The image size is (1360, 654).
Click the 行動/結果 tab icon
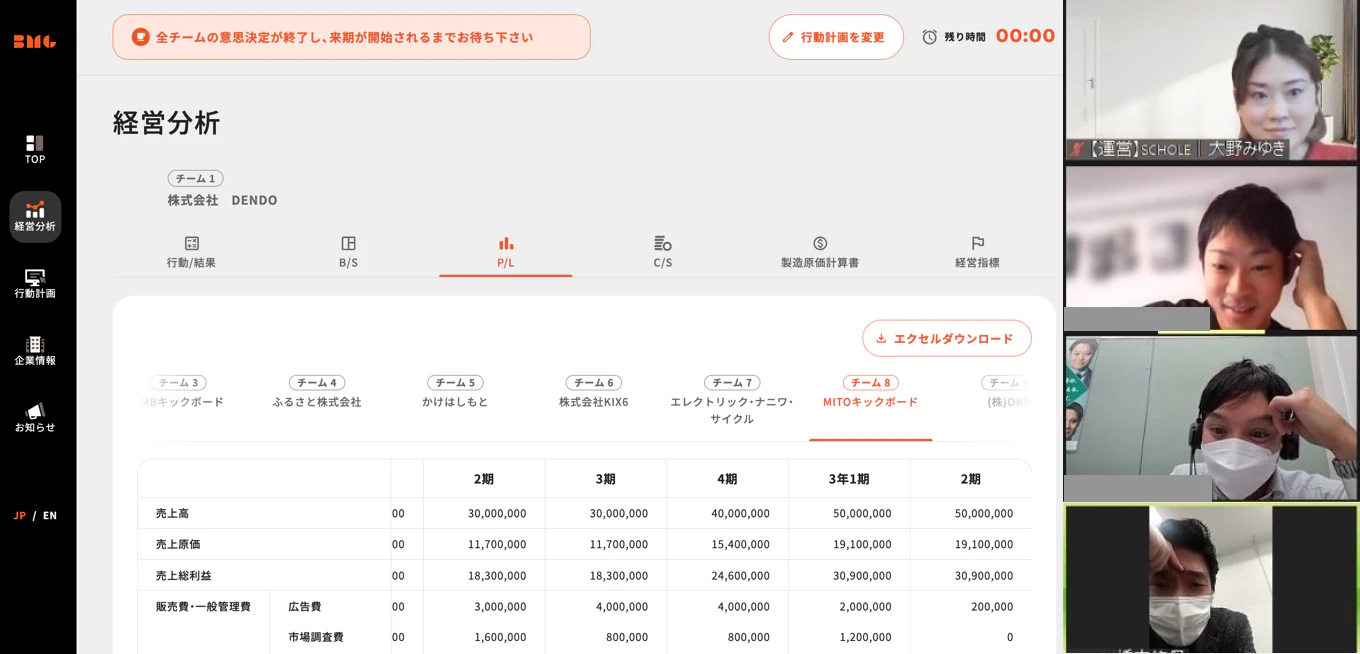[x=192, y=243]
